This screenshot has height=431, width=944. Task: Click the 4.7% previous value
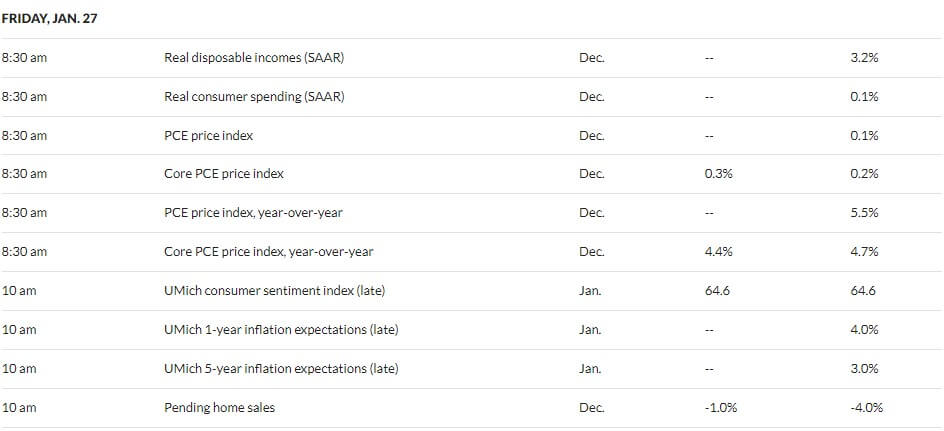click(864, 251)
